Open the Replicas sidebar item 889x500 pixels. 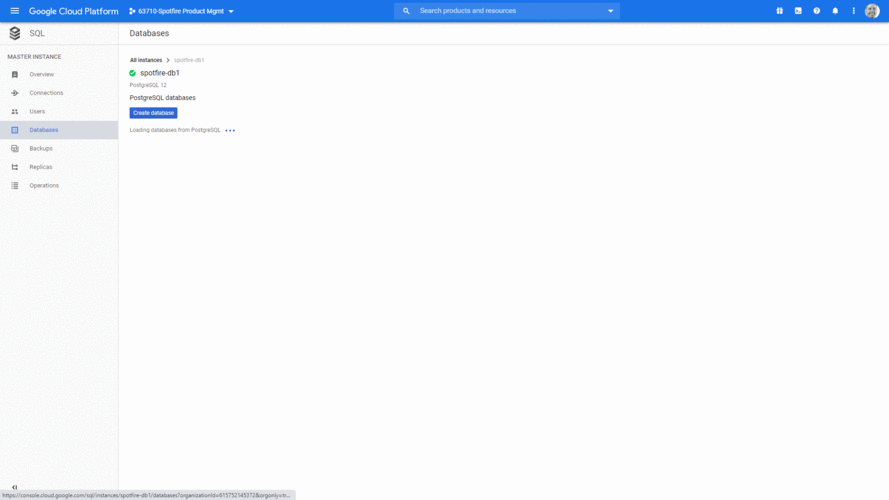(x=59, y=167)
